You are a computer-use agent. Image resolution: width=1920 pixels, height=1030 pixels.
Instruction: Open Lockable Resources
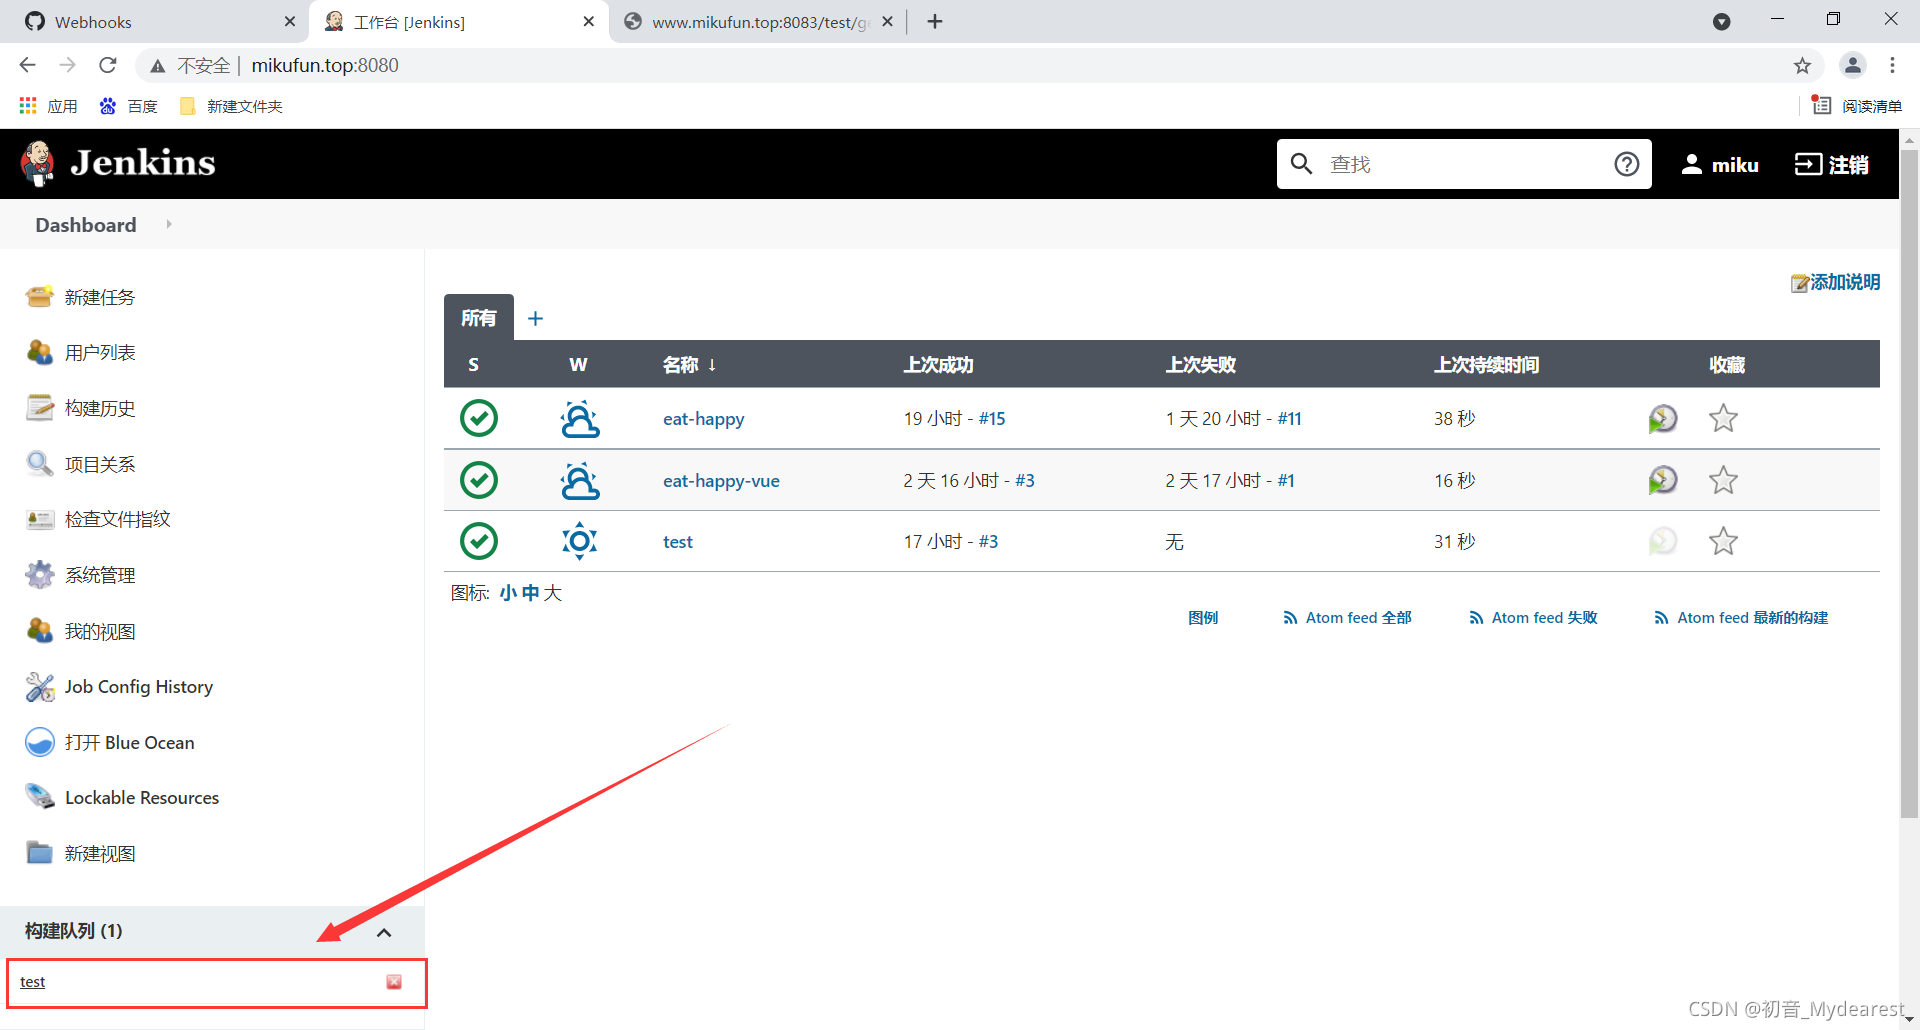click(142, 798)
